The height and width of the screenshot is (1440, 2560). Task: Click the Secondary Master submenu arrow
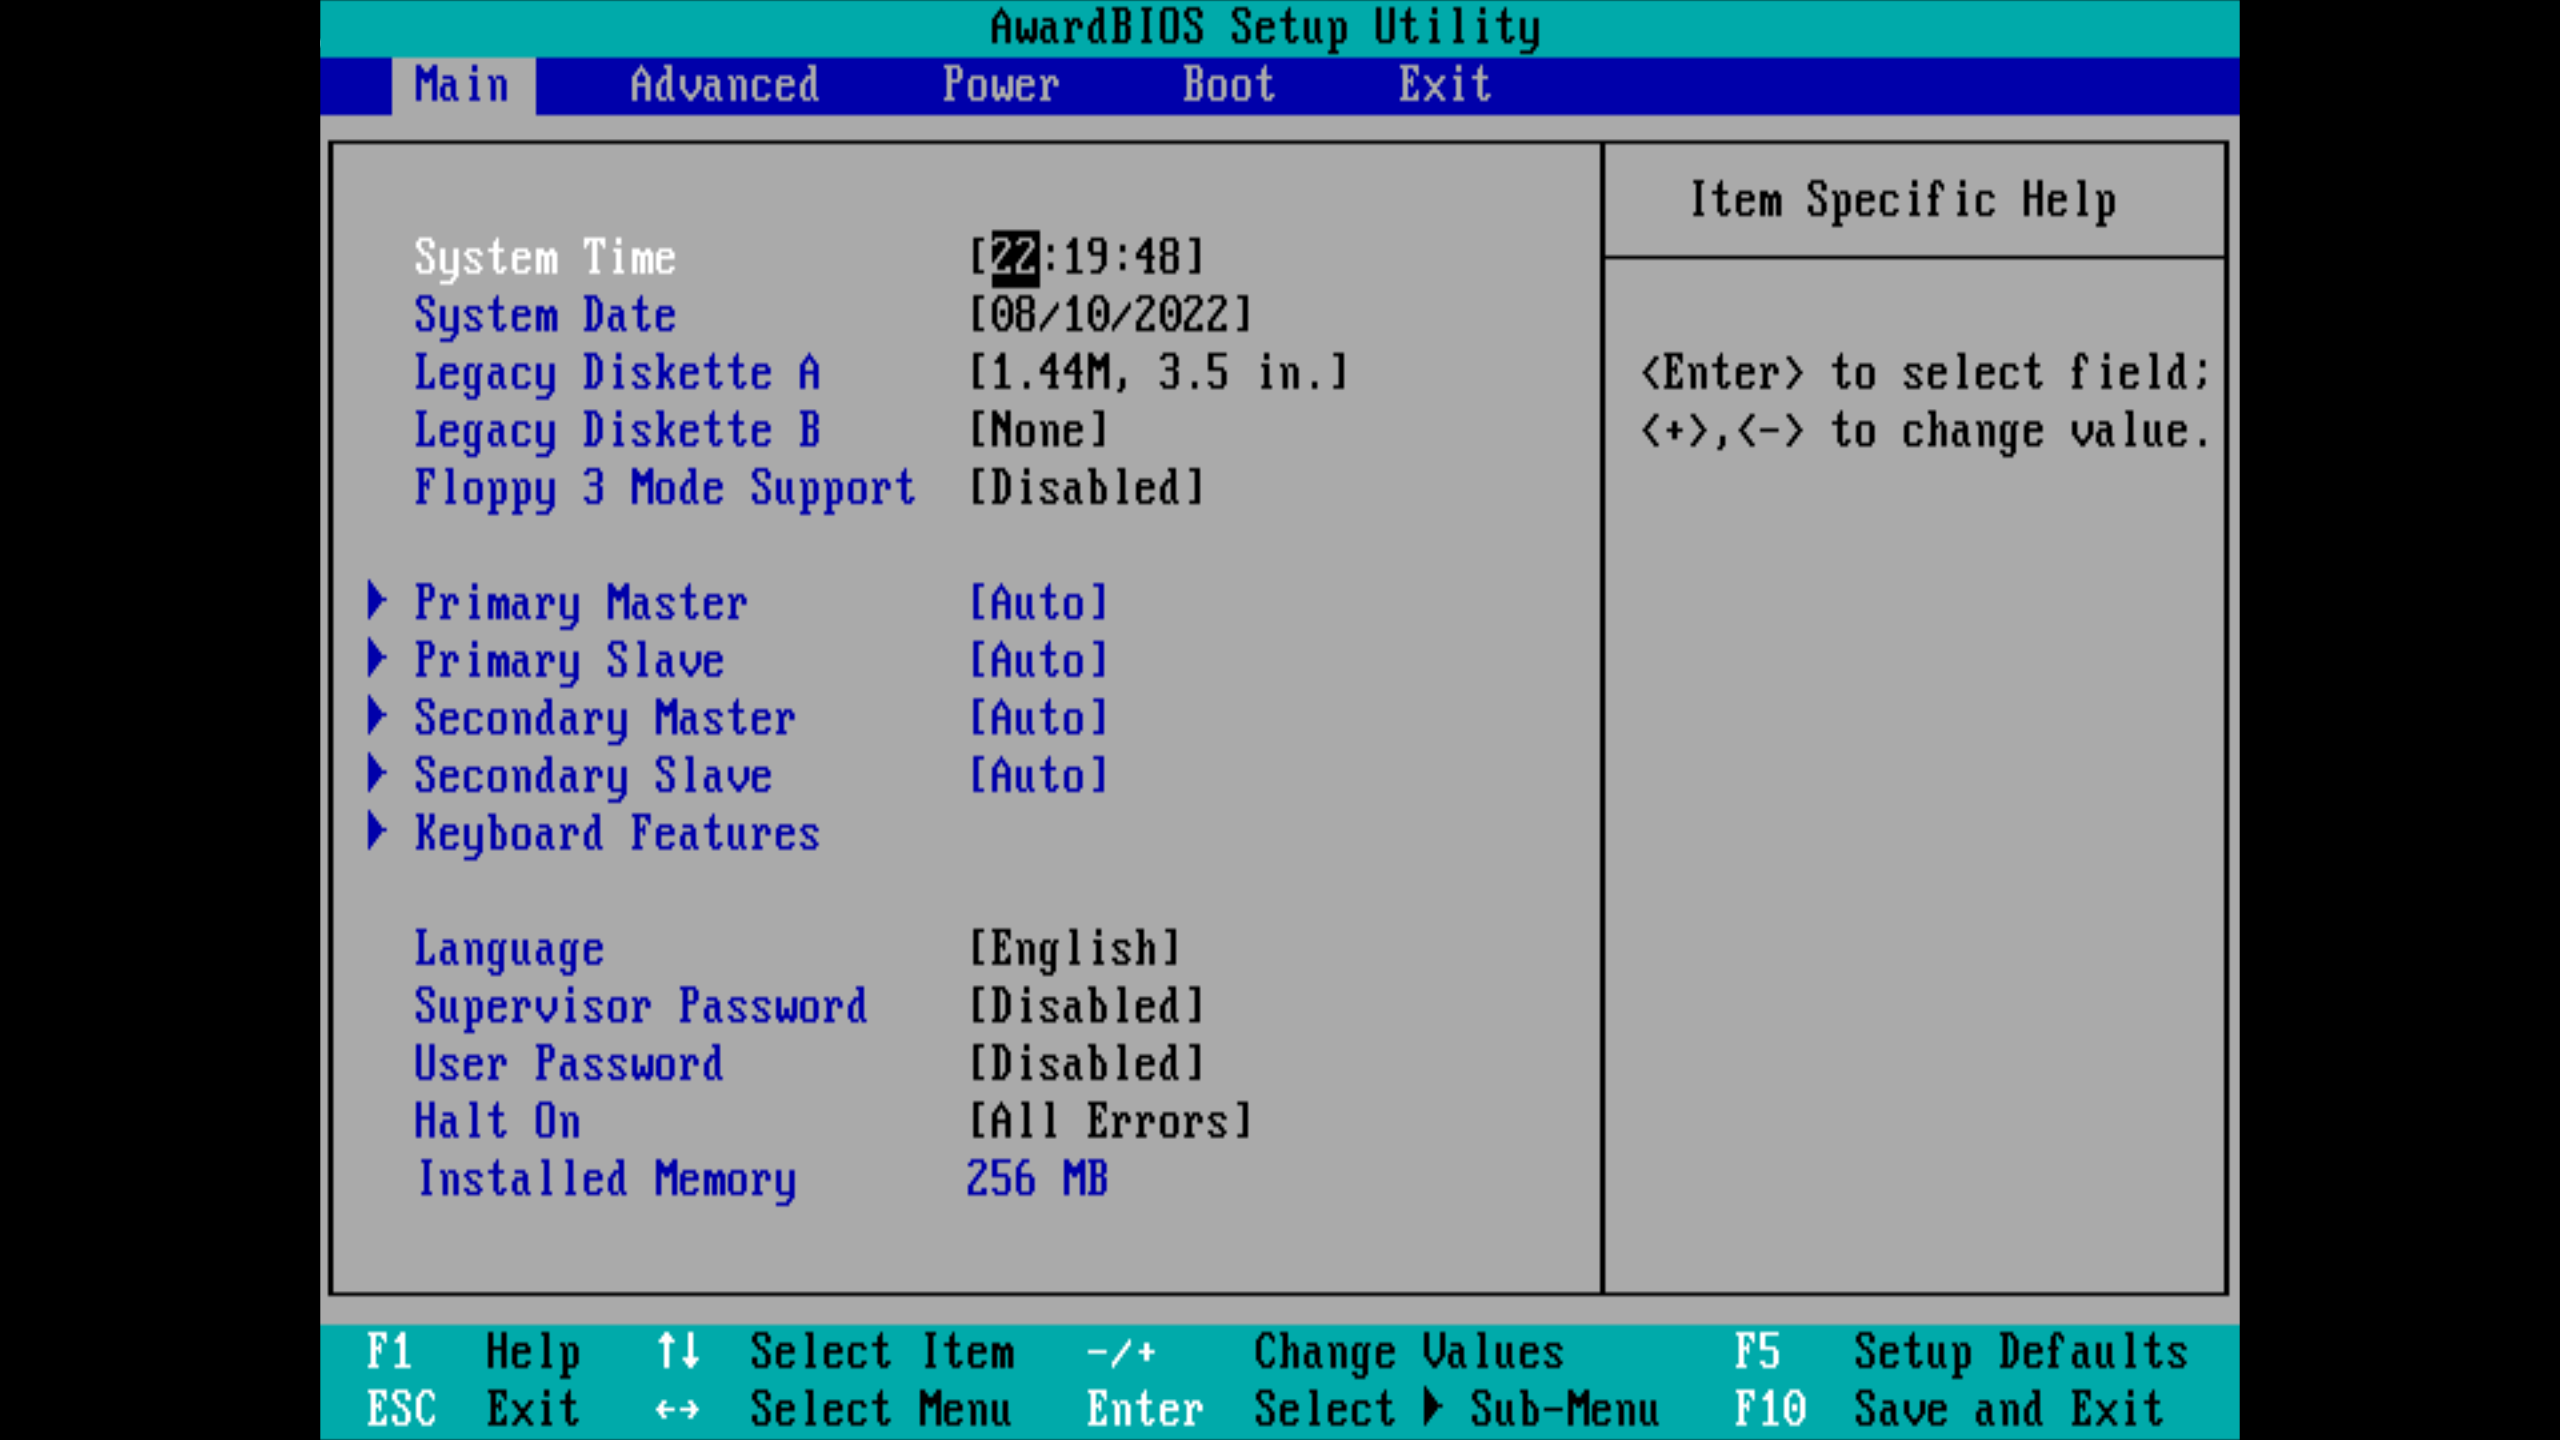point(377,716)
